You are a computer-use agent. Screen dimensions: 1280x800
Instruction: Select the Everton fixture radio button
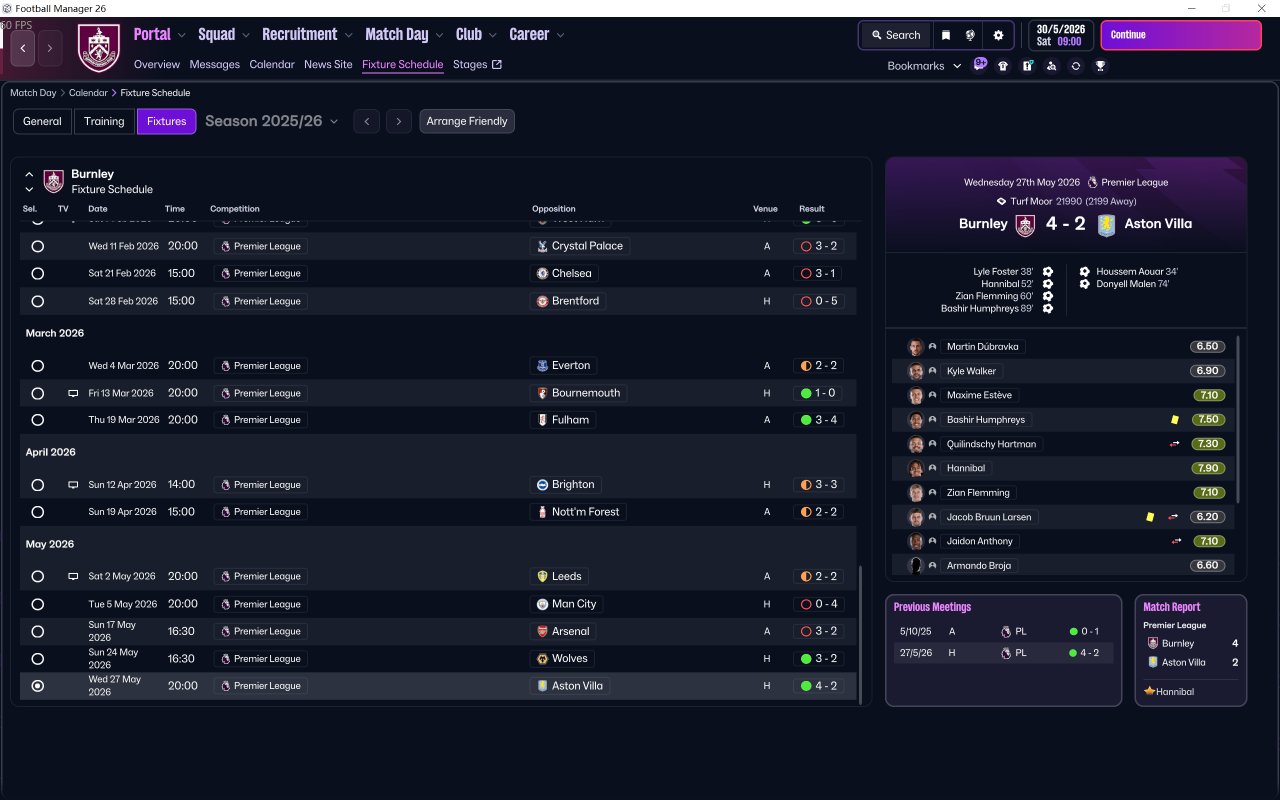coord(38,366)
